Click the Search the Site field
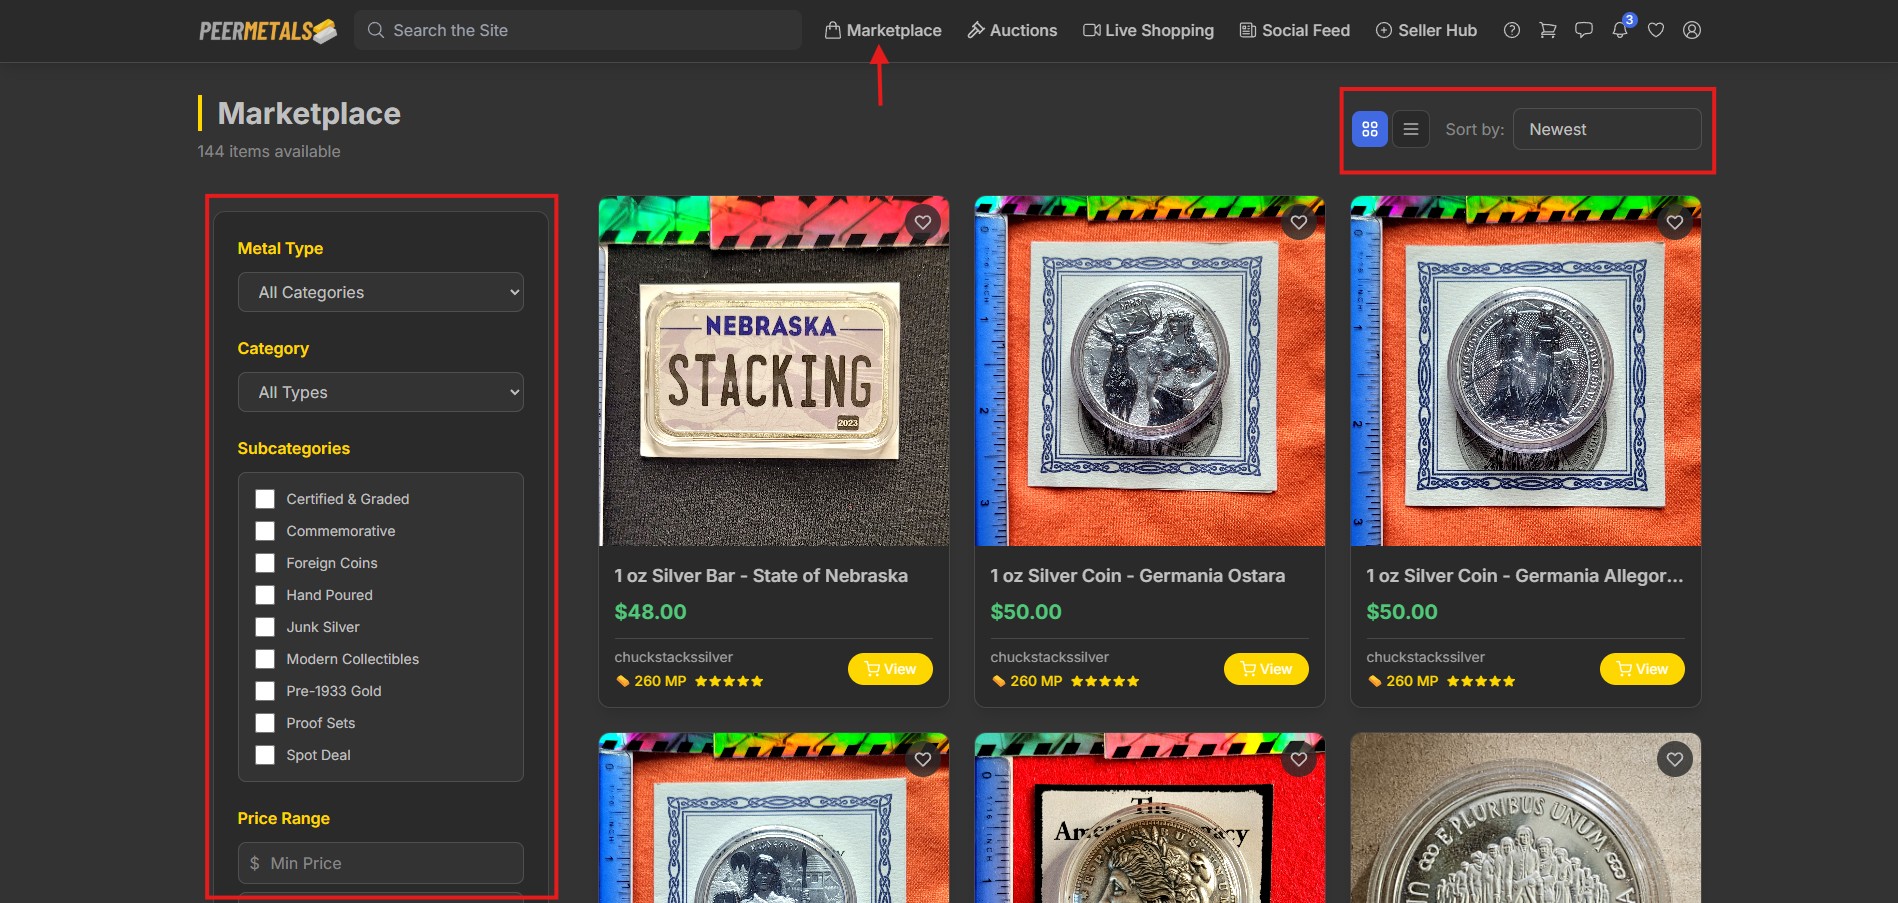The image size is (1898, 903). pos(578,30)
